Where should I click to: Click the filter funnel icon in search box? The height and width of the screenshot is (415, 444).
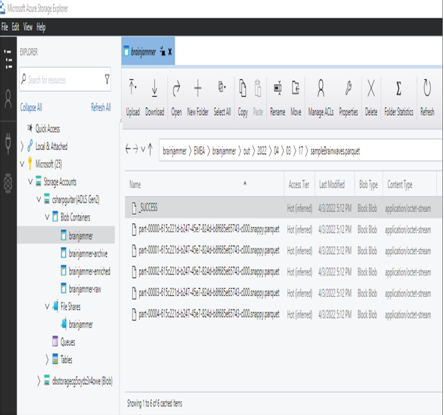tap(107, 79)
